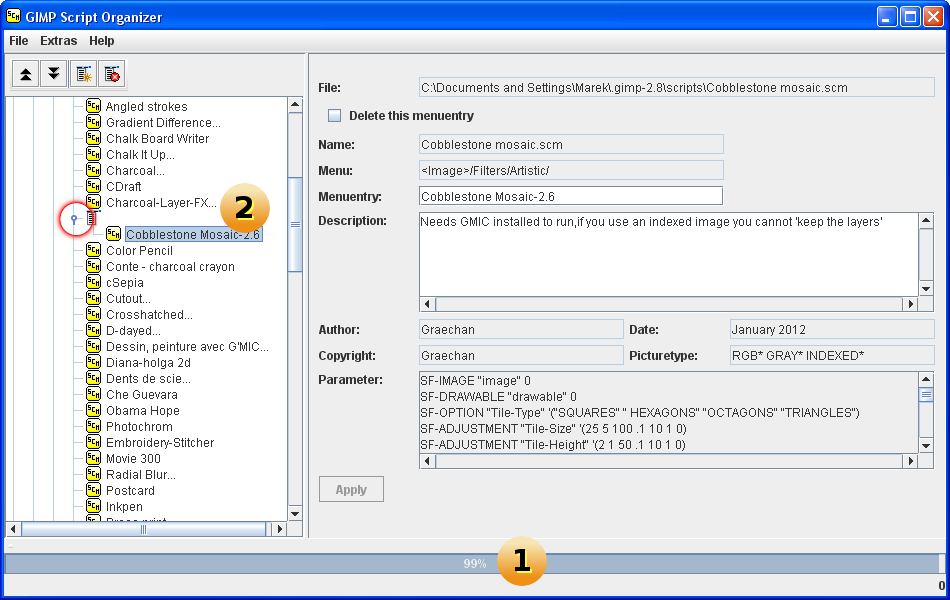Click the script icon beside Diana-holga 2d

93,362
